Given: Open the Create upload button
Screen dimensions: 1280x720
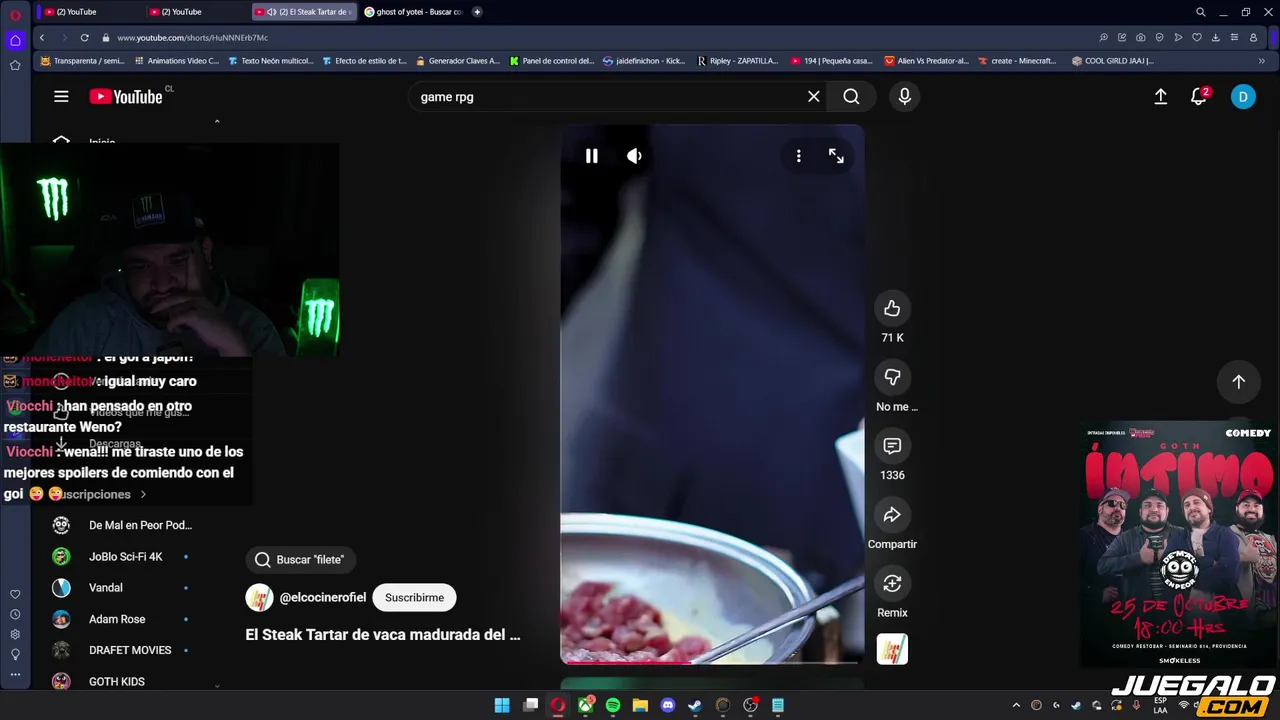Looking at the screenshot, I should (1161, 96).
